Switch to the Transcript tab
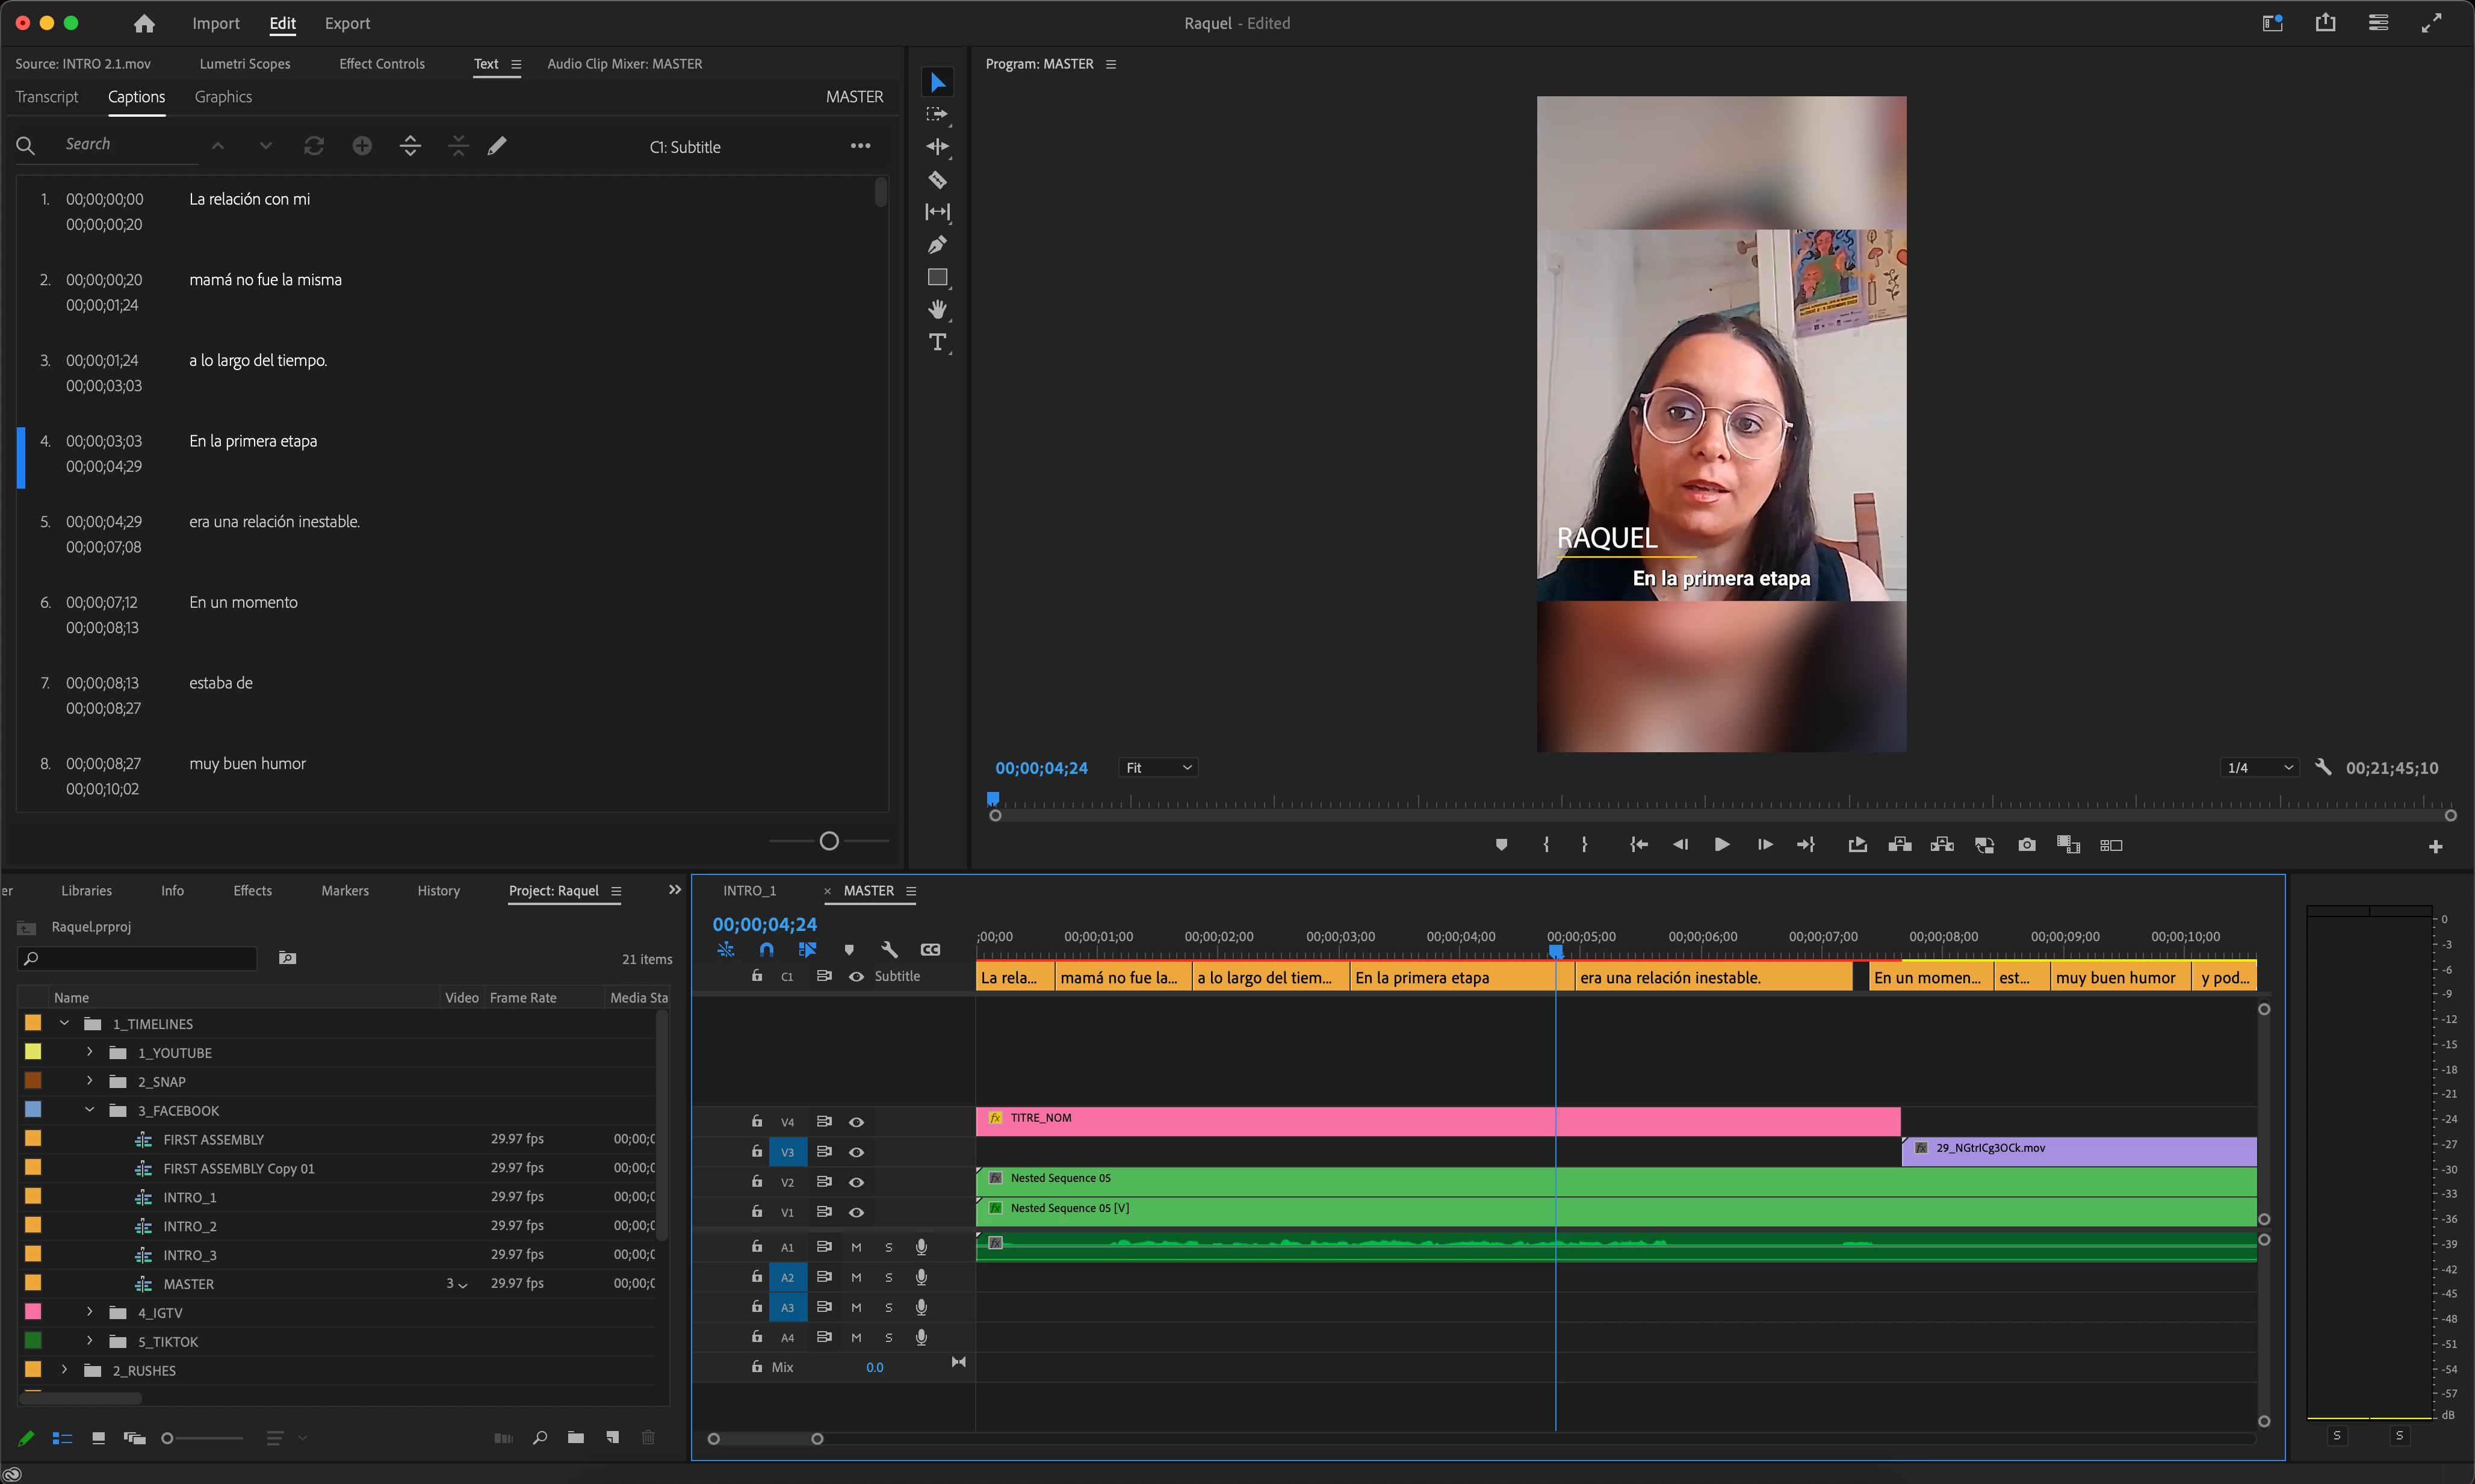This screenshot has width=2475, height=1484. 47,97
